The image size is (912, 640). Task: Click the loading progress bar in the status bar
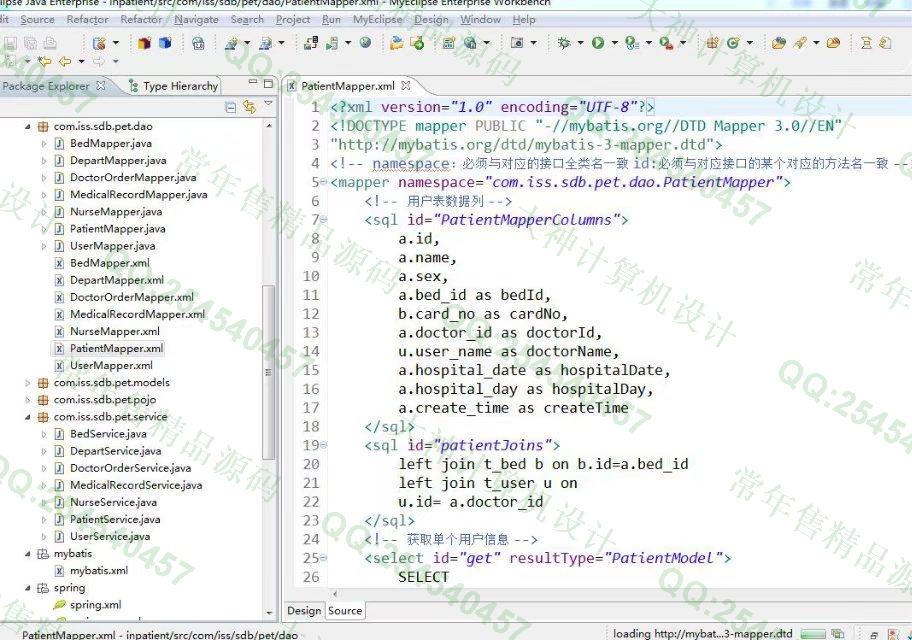[x=813, y=634]
